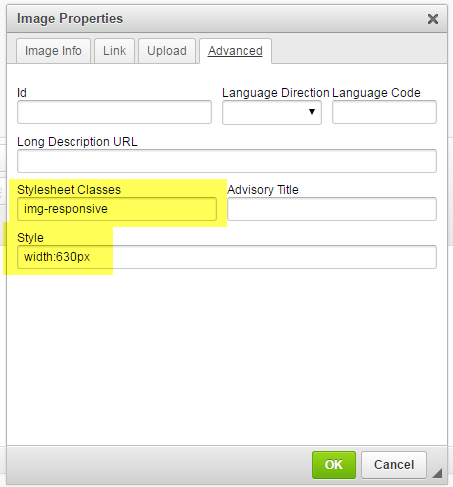
Task: Close the Image Properties dialog with X
Action: point(433,19)
